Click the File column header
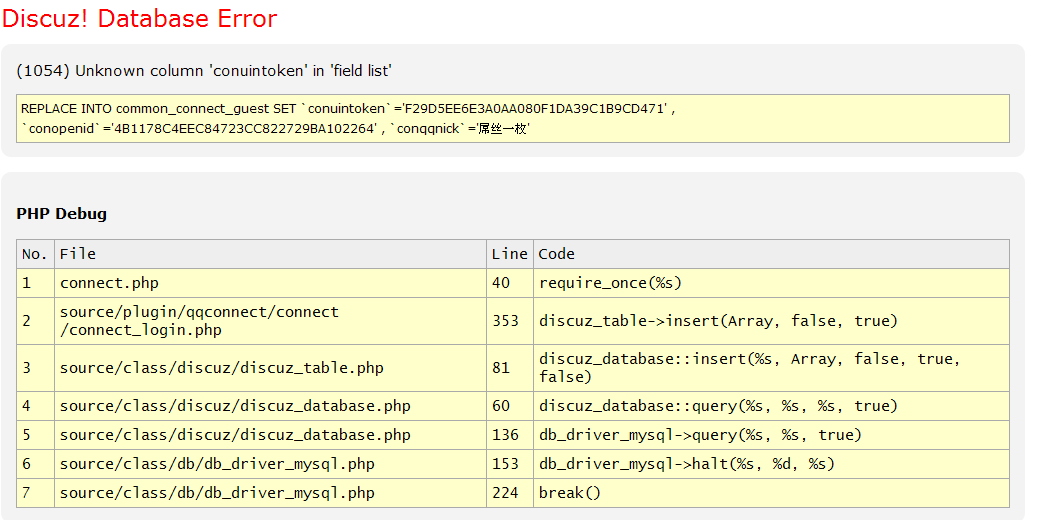This screenshot has width=1055, height=520. [78, 254]
